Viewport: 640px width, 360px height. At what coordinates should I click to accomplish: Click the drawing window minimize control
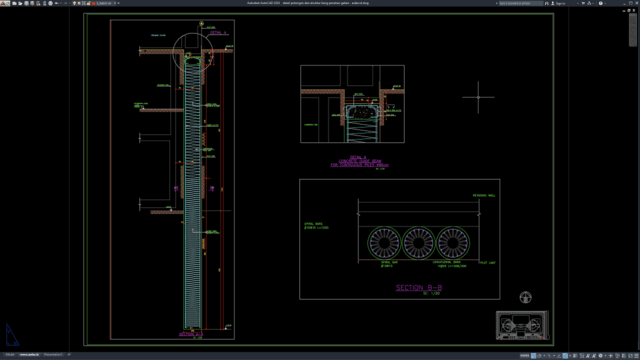tap(624, 11)
